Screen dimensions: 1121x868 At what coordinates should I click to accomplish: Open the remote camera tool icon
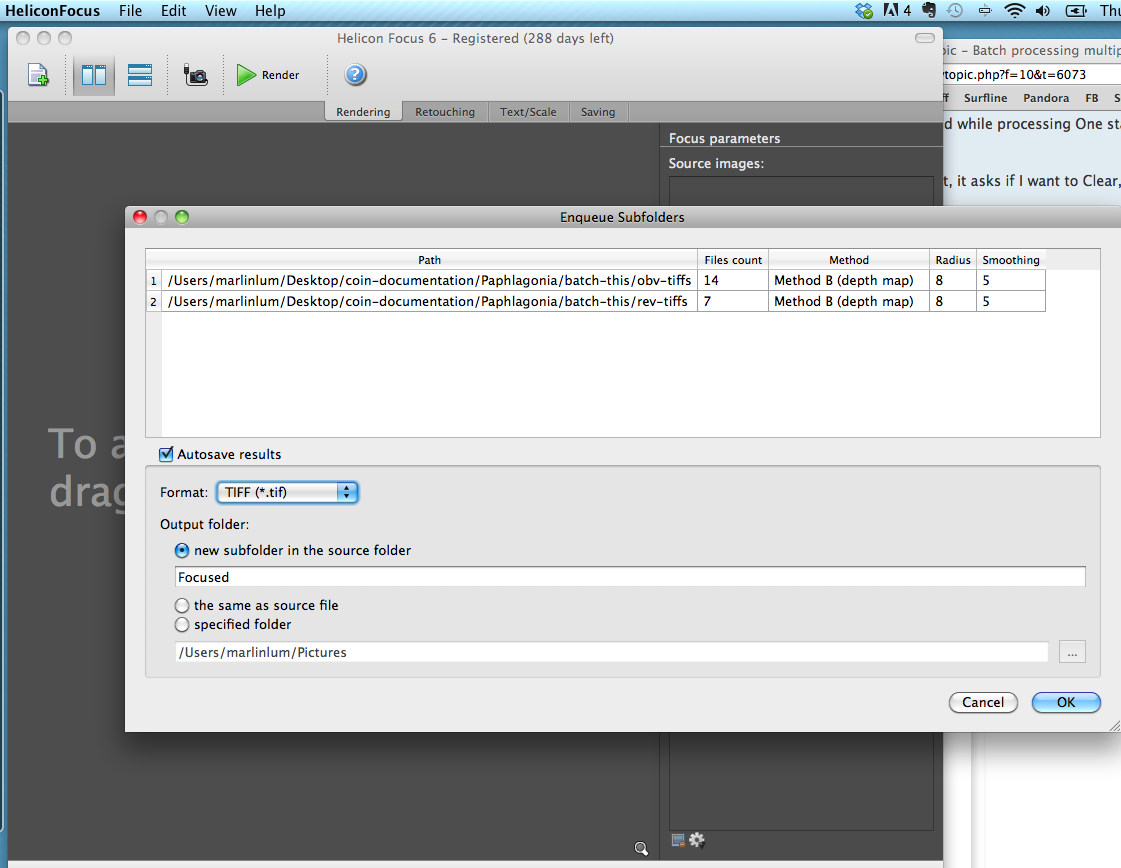coord(195,74)
